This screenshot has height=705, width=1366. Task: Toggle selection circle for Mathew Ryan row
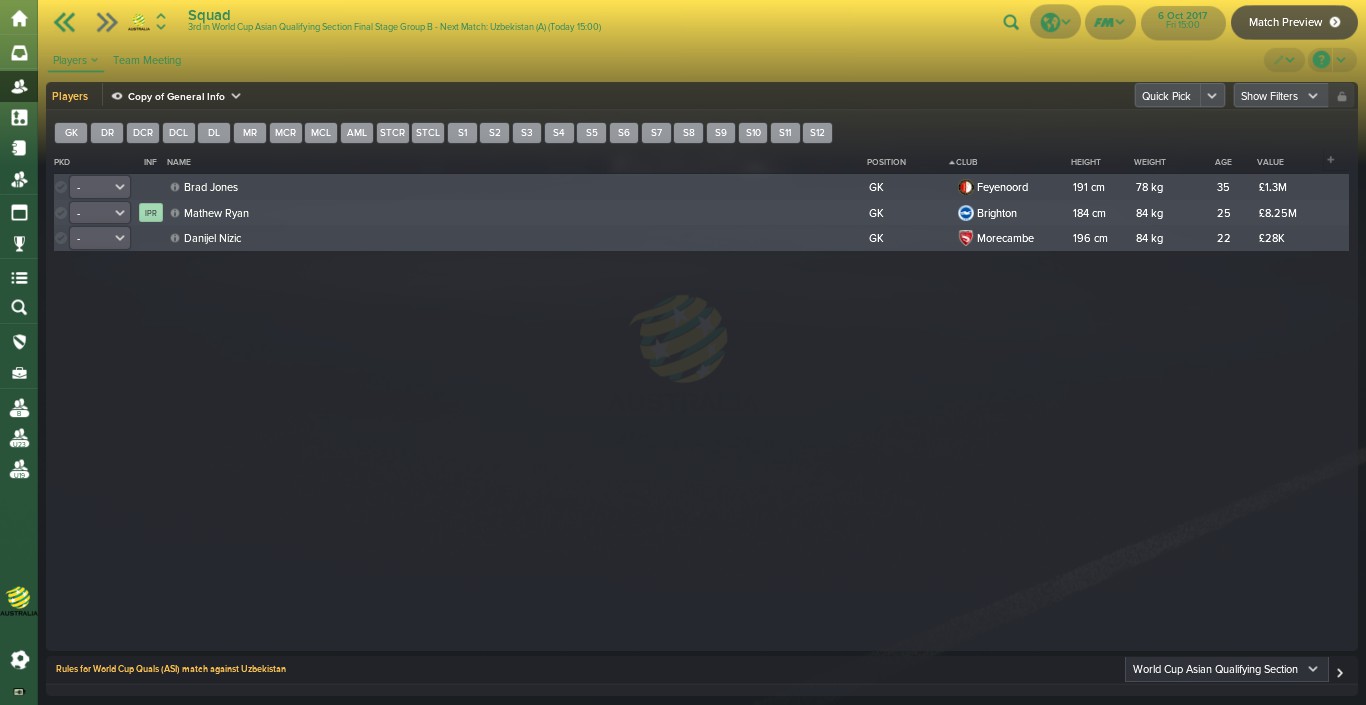[61, 213]
